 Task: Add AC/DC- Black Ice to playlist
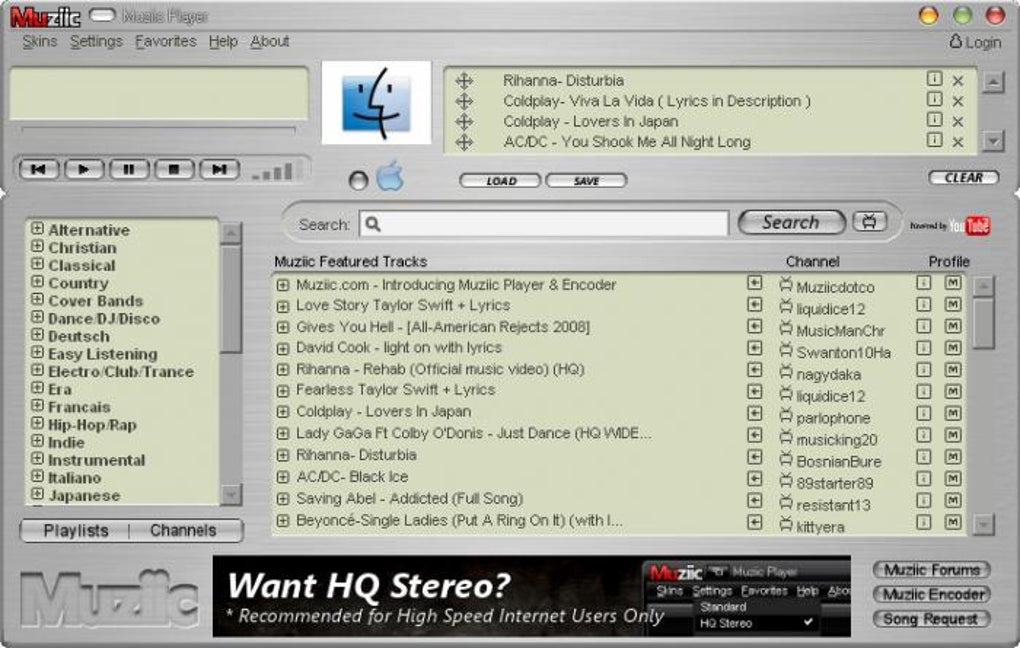[755, 478]
